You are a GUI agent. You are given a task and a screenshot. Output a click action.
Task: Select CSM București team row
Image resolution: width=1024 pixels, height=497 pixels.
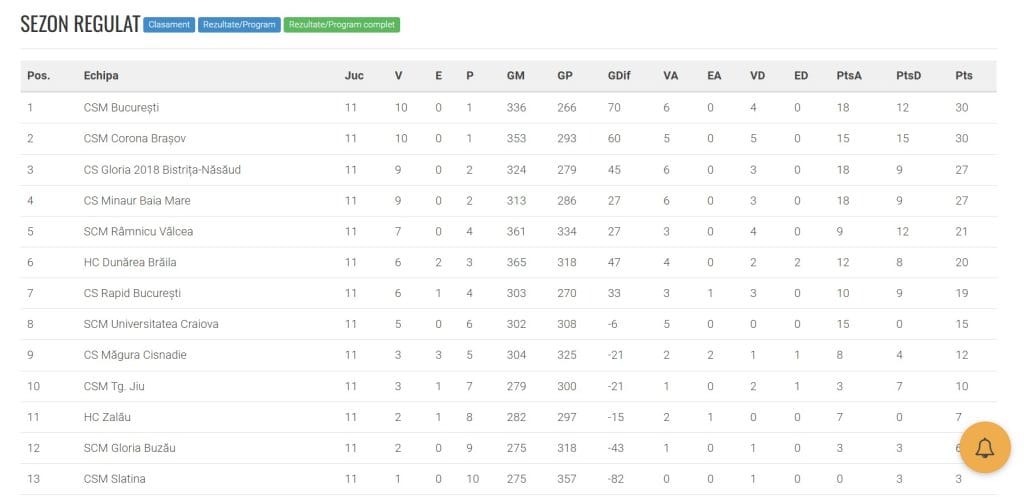tap(508, 108)
